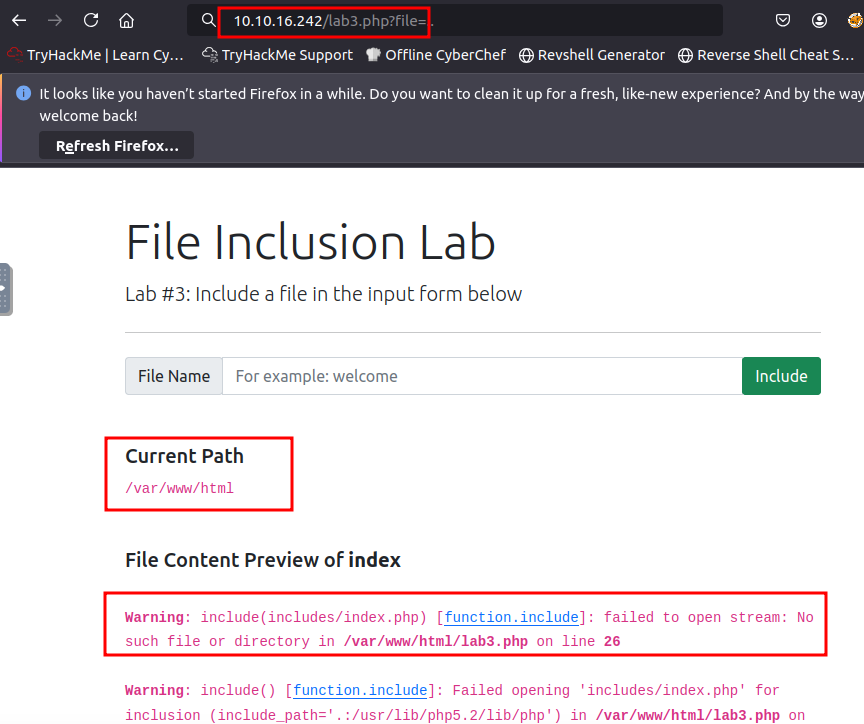Screen dimensions: 864x724
Task: Click the info icon on the notification banner
Action: (x=23, y=93)
